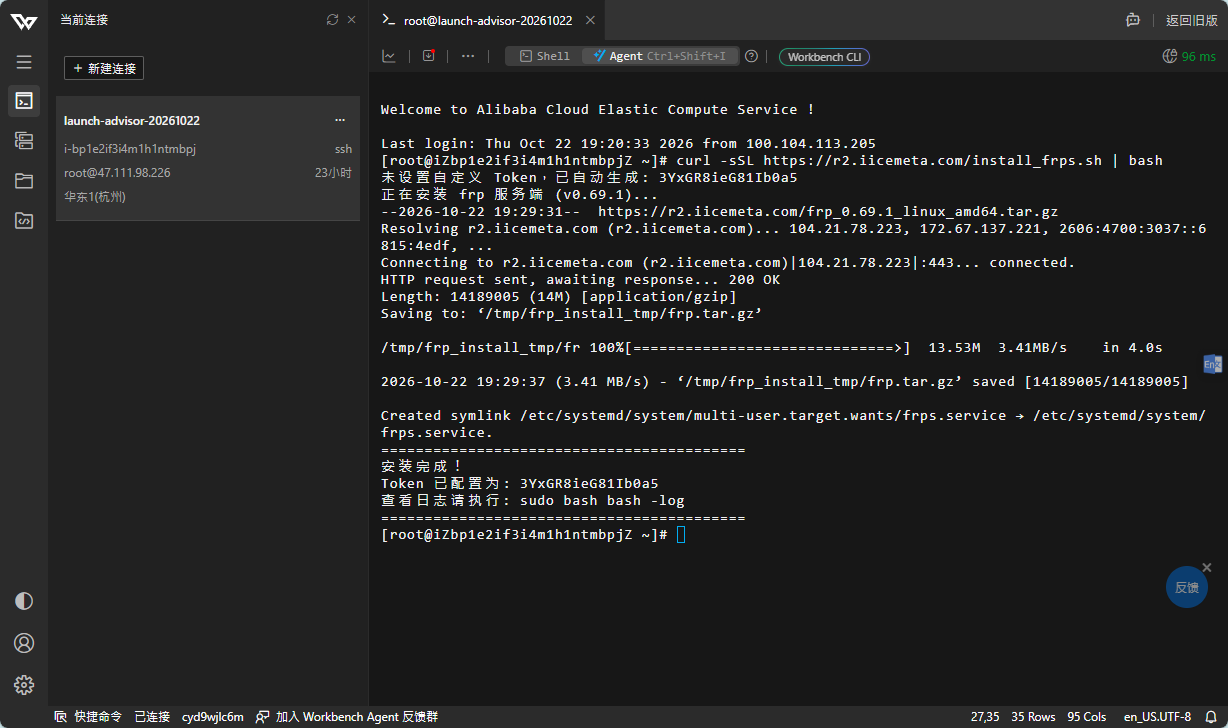This screenshot has width=1228, height=728.
Task: Open the code snippets sidebar icon
Action: point(24,221)
